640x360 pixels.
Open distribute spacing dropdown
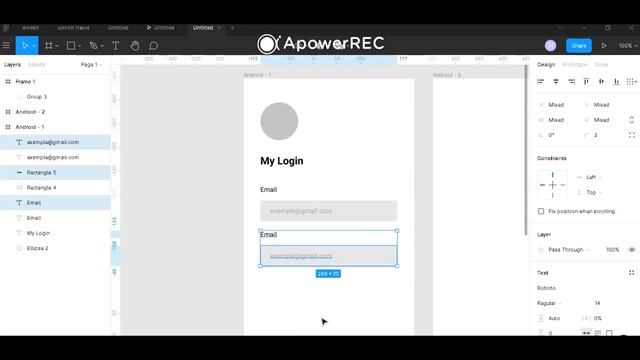point(631,82)
